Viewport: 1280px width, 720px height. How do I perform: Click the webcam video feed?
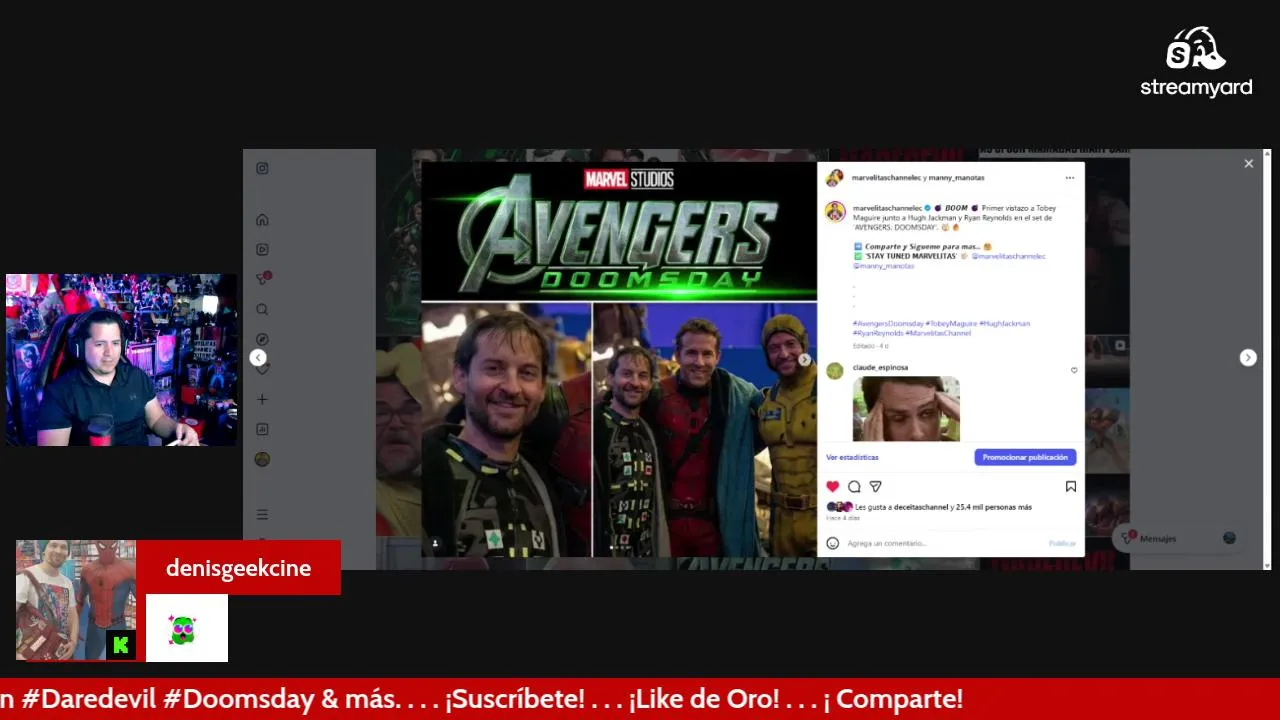[x=121, y=360]
